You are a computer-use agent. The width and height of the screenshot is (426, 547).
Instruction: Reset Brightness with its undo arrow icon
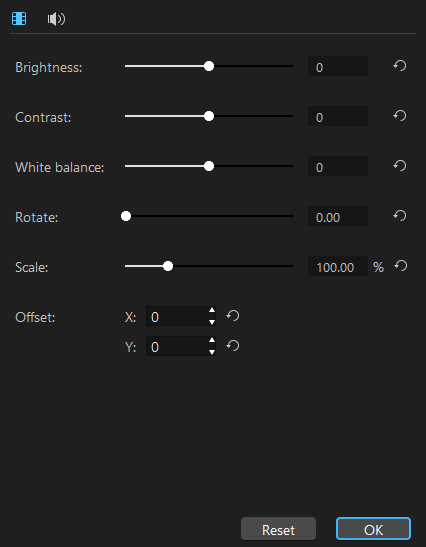click(400, 66)
